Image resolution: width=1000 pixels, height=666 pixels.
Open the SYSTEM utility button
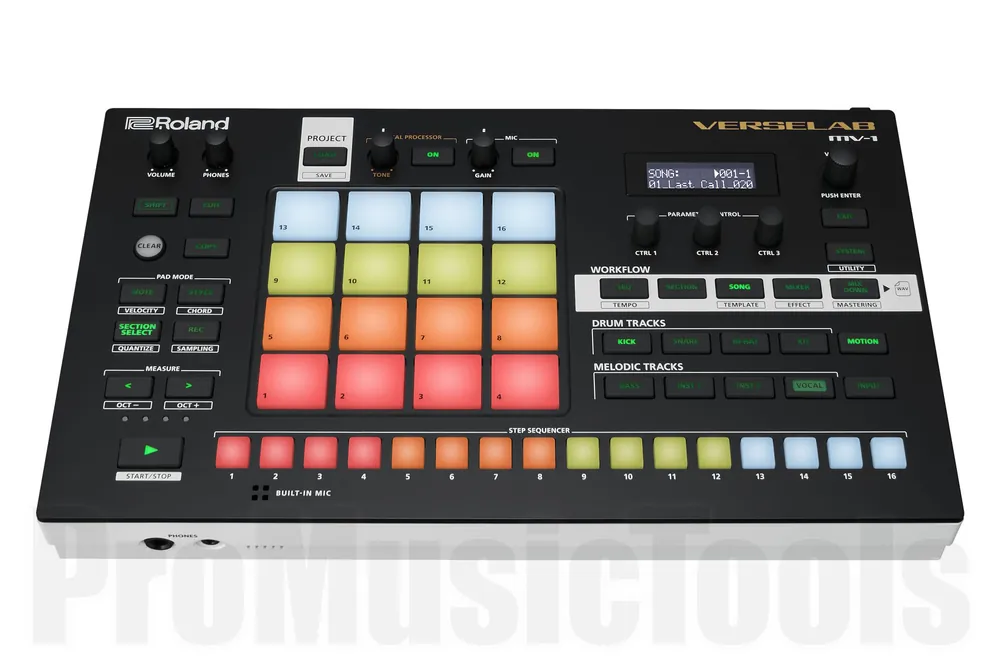click(x=850, y=251)
